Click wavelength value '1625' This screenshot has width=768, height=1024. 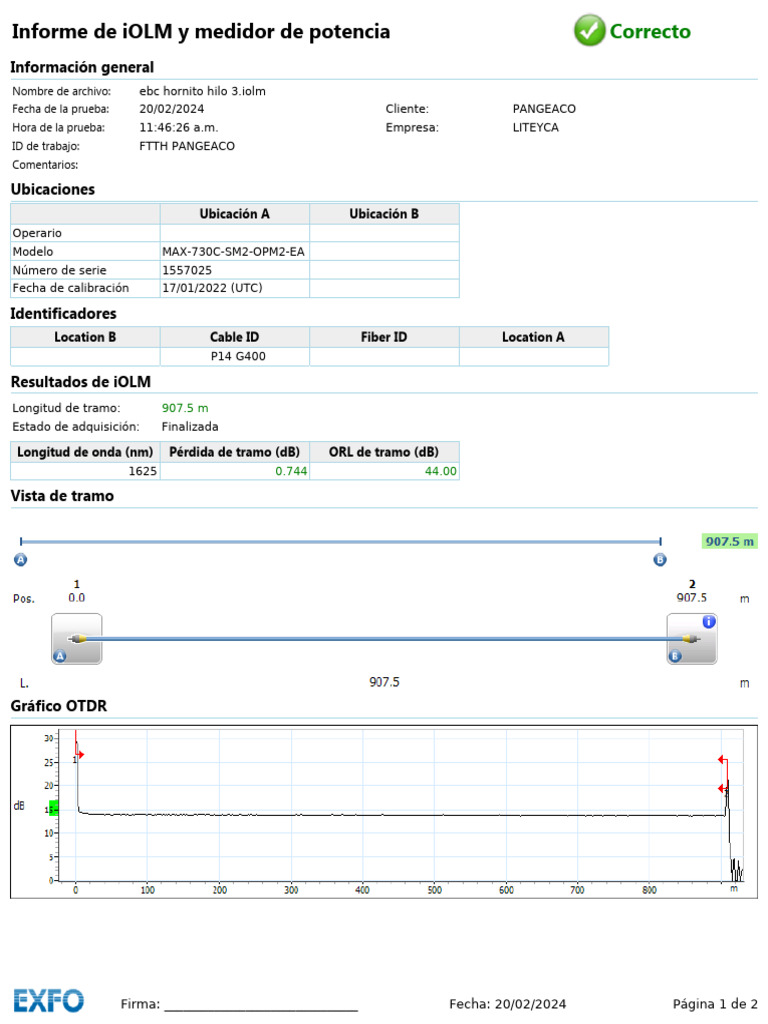[142, 472]
